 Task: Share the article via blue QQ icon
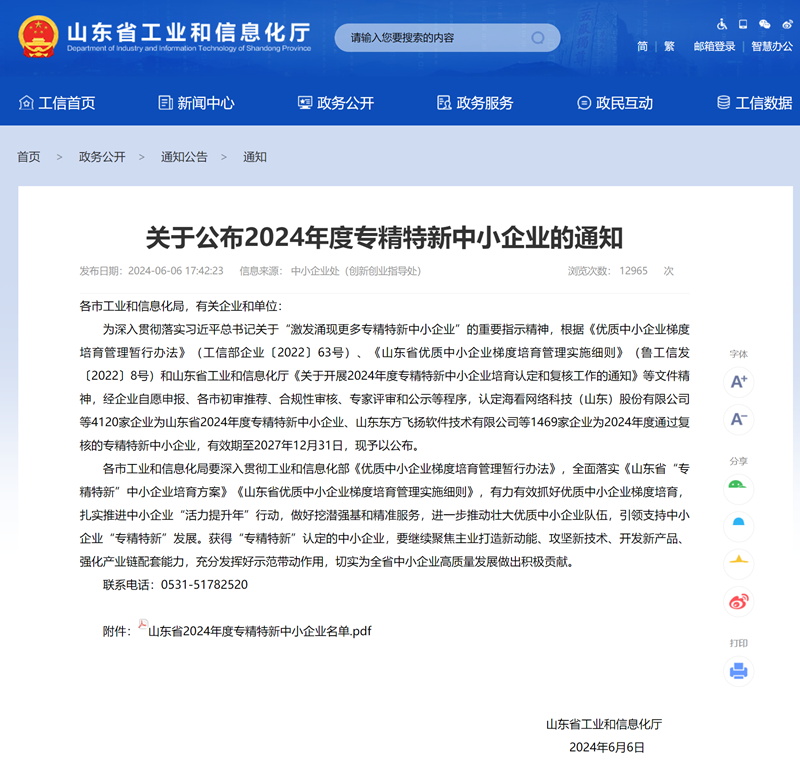pos(738,526)
